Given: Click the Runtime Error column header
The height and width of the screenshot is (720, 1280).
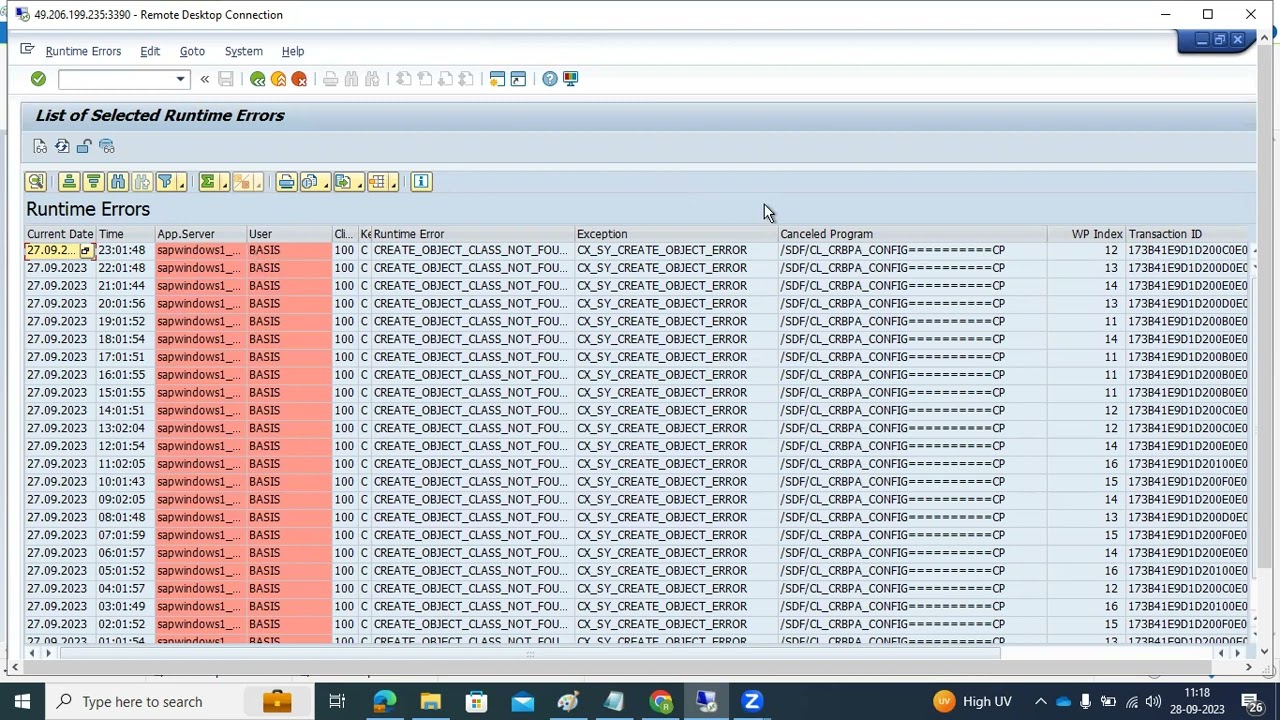Looking at the screenshot, I should click(x=472, y=234).
